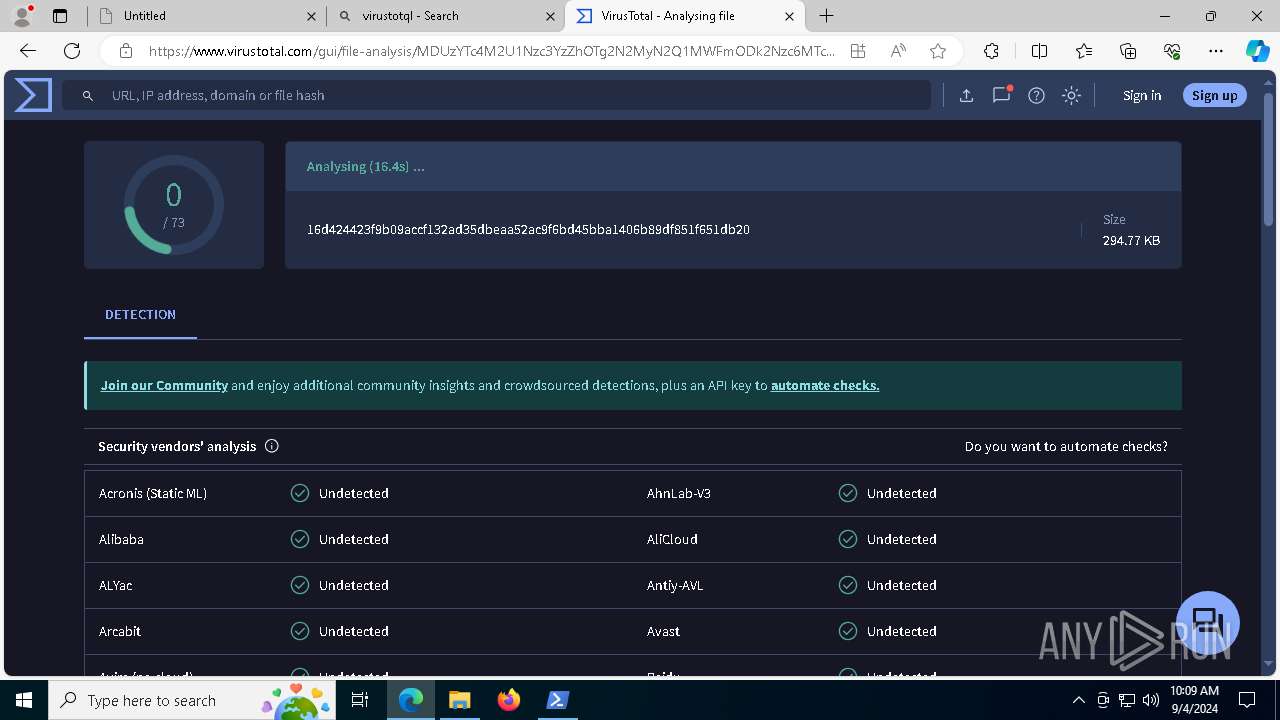Open Copilot sidebar icon
Image resolution: width=1280 pixels, height=720 pixels.
click(1257, 51)
